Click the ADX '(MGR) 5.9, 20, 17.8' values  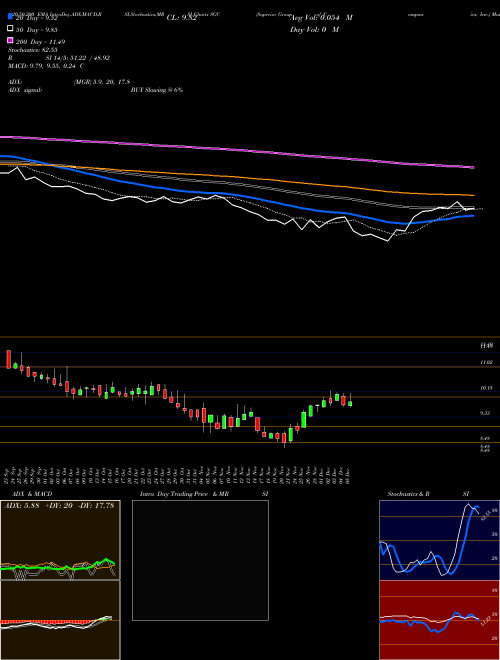point(101,82)
